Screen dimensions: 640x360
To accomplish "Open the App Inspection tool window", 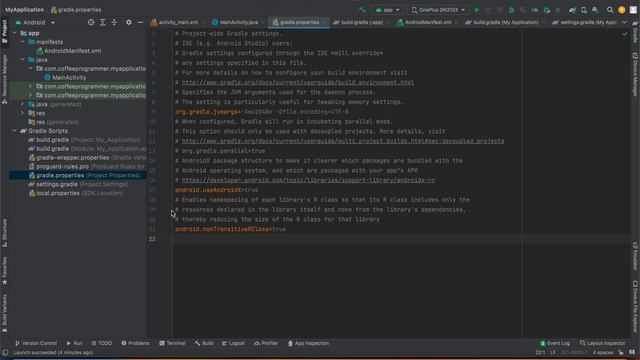I will click(309, 343).
